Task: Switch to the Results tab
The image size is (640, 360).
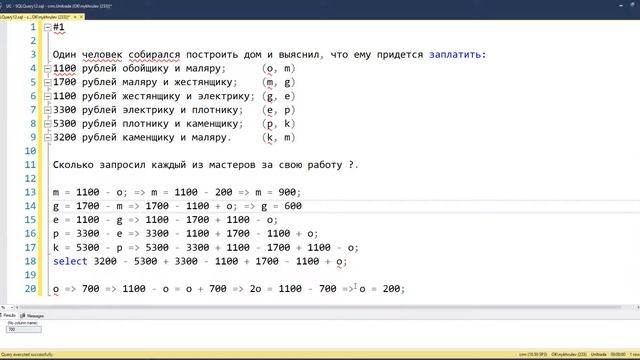Action: pyautogui.click(x=8, y=316)
